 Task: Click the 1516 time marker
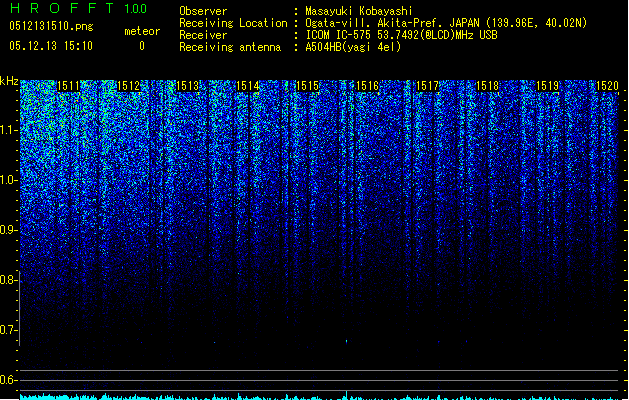pos(367,86)
